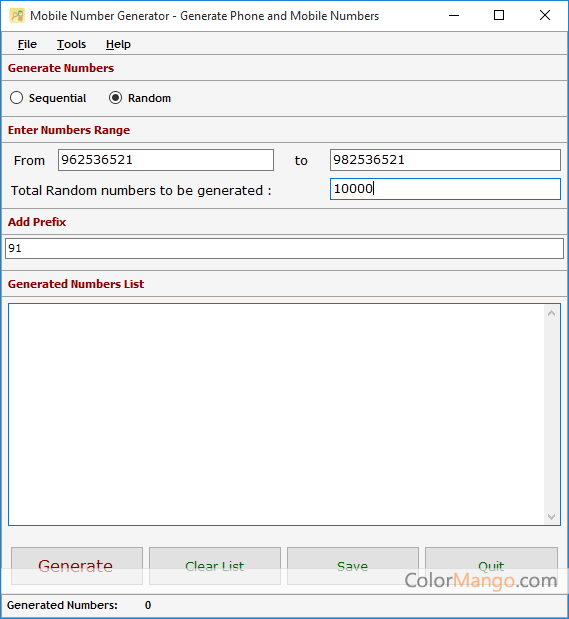Viewport: 569px width, 619px height.
Task: Select the Random radio button
Action: click(115, 98)
